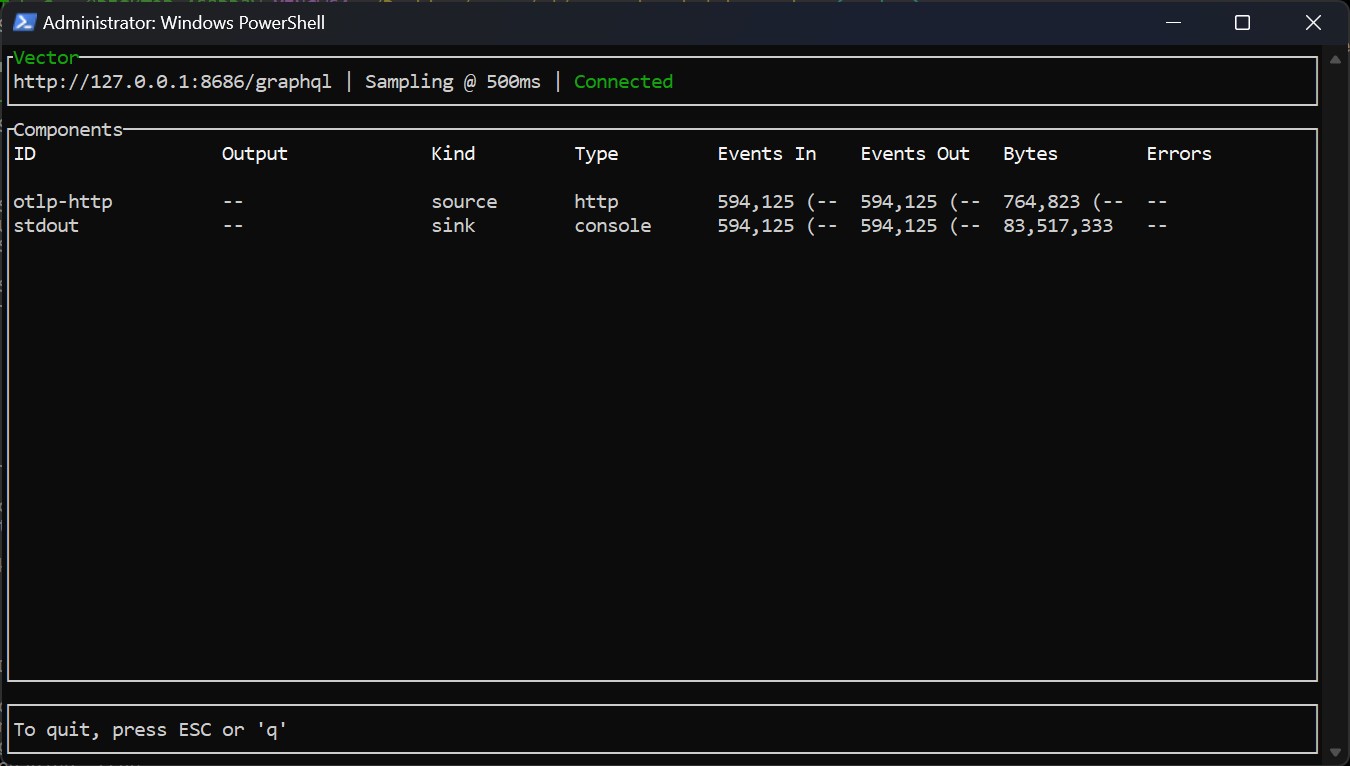Click the Bytes column header

tap(1030, 154)
